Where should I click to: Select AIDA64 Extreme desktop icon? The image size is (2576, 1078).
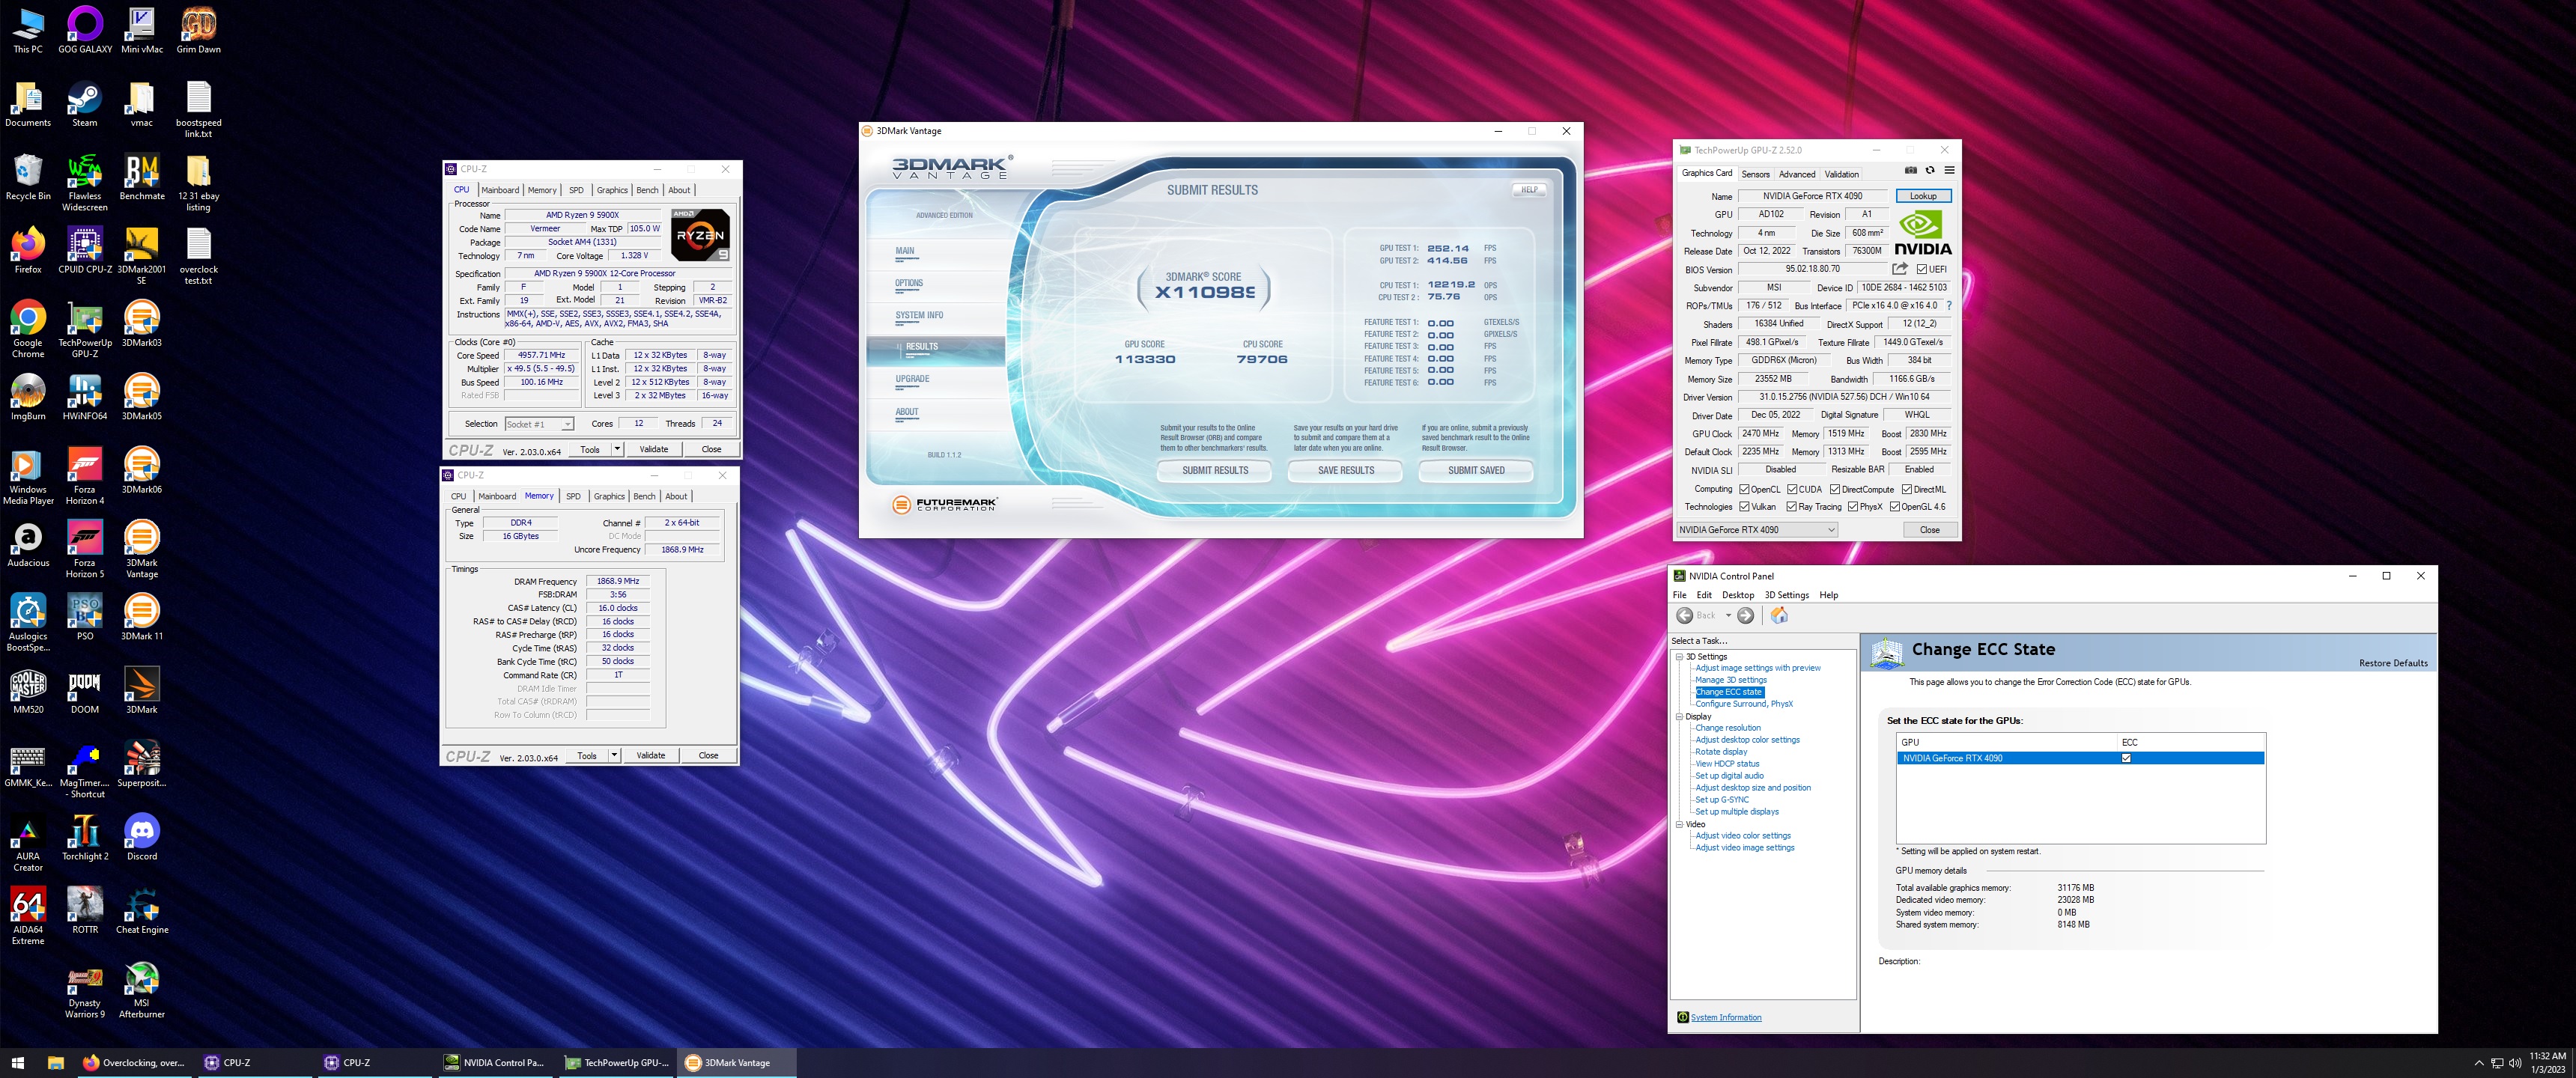(28, 916)
